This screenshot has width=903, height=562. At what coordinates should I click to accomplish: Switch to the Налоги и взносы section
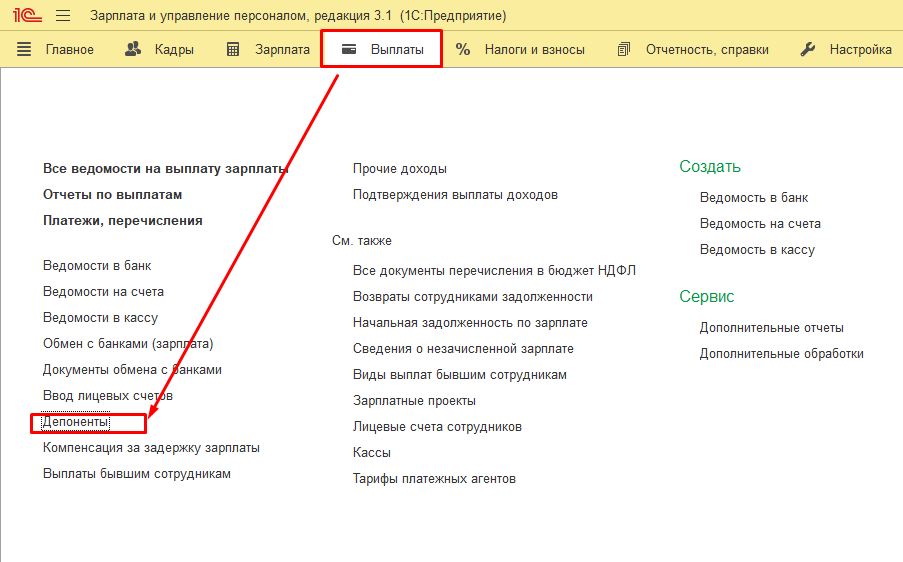click(x=534, y=49)
